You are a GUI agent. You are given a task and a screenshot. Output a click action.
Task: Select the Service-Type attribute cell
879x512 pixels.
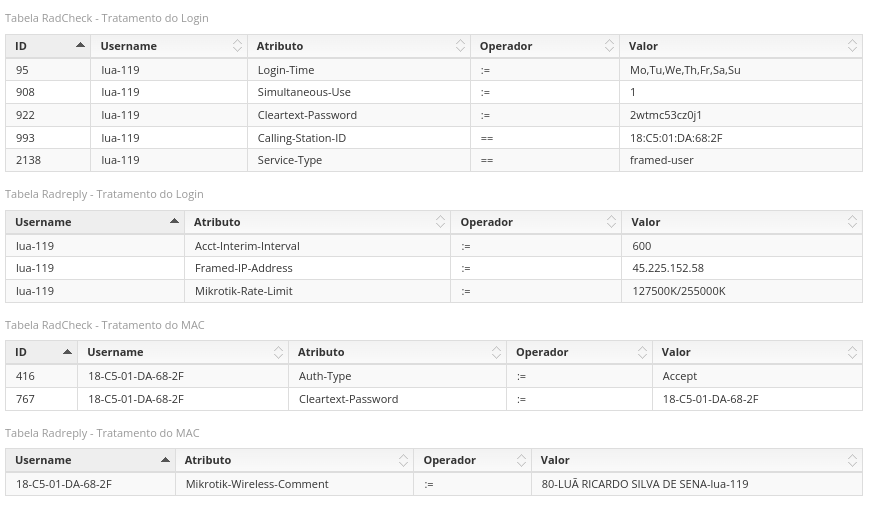point(359,160)
